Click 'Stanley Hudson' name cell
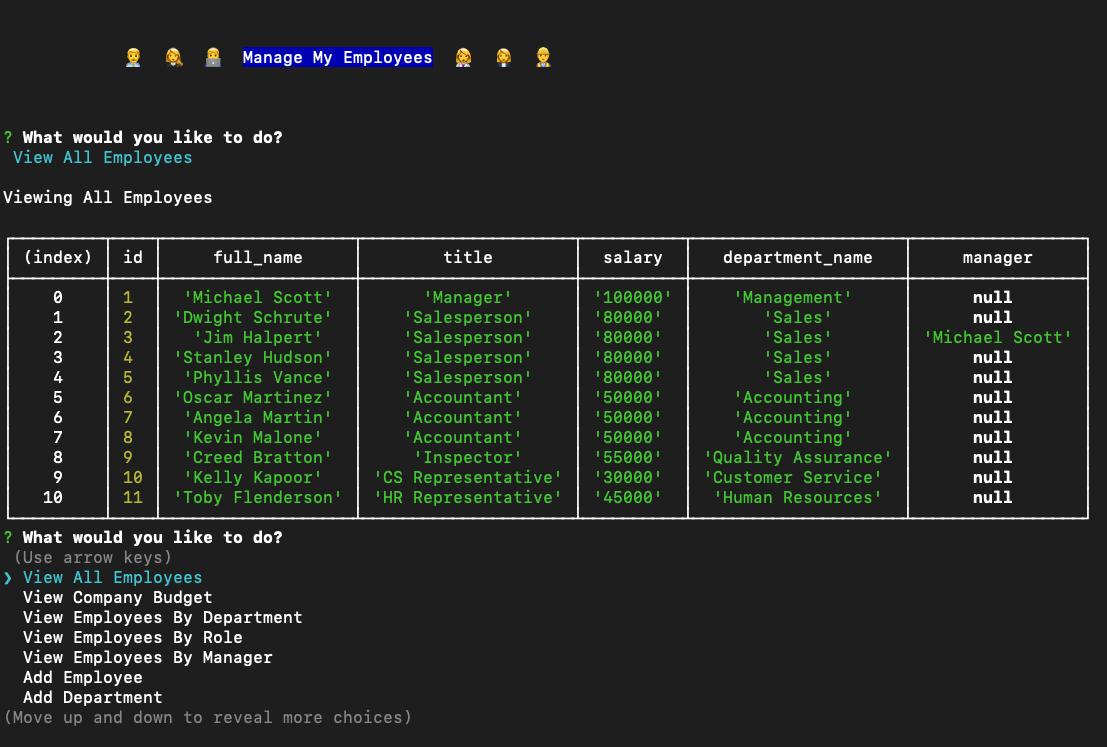Viewport: 1107px width, 747px height. (x=253, y=358)
